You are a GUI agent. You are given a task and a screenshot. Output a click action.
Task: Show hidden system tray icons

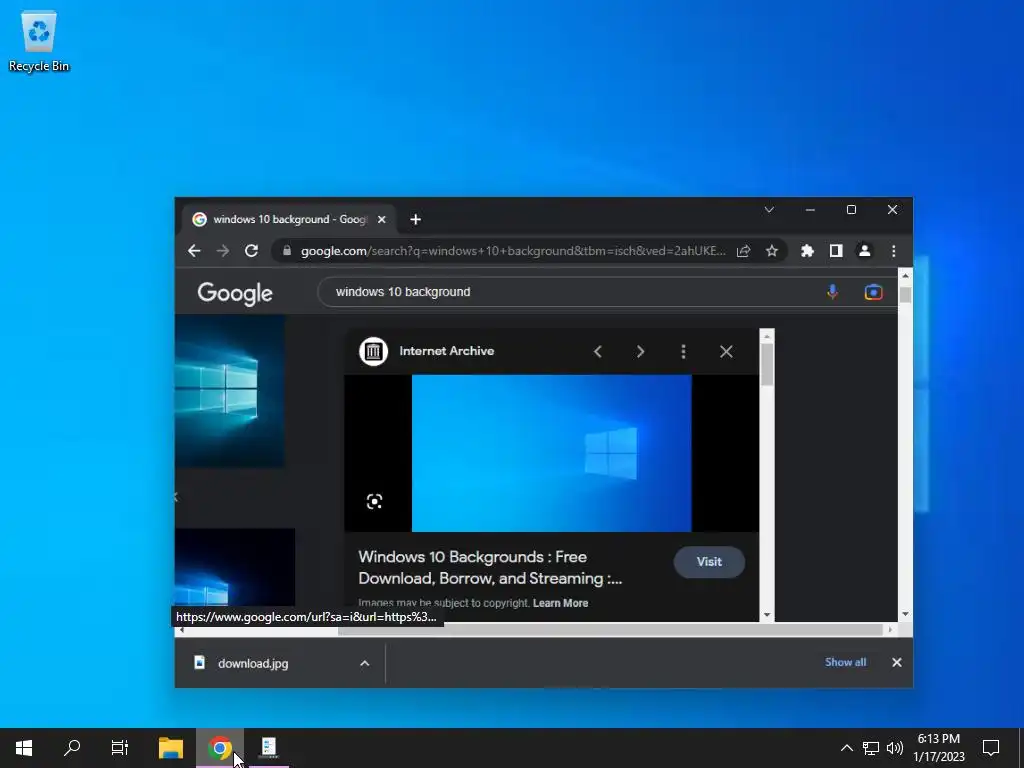[x=846, y=748]
